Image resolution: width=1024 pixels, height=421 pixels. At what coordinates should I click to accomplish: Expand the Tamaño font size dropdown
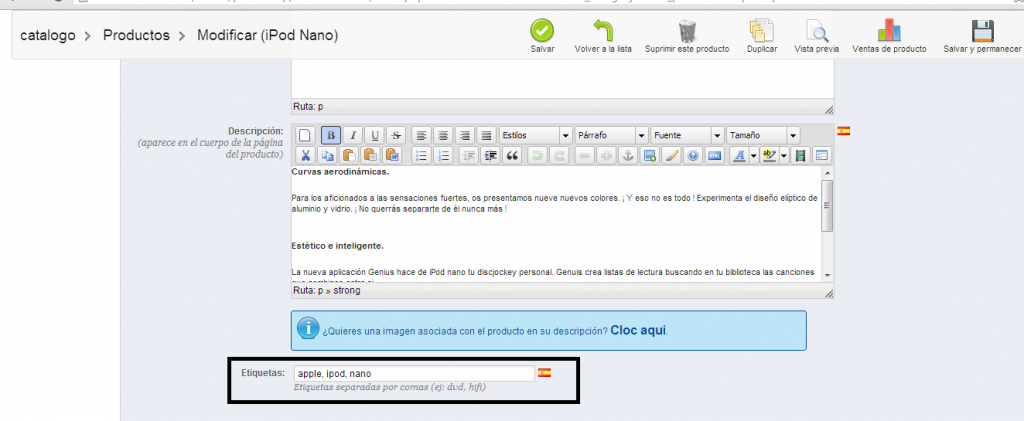(762, 135)
